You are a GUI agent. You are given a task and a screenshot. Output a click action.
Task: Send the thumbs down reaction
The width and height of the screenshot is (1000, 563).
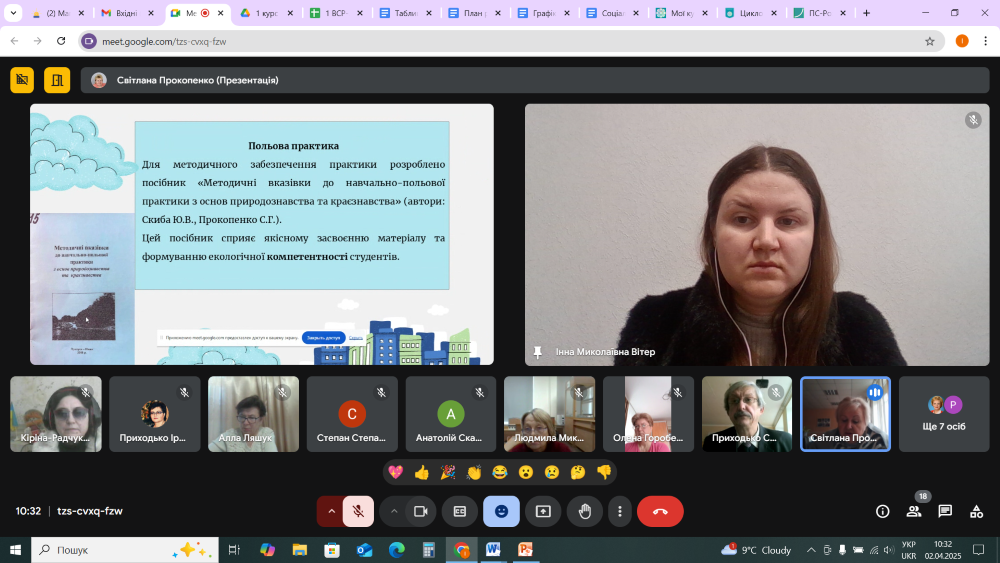click(604, 472)
